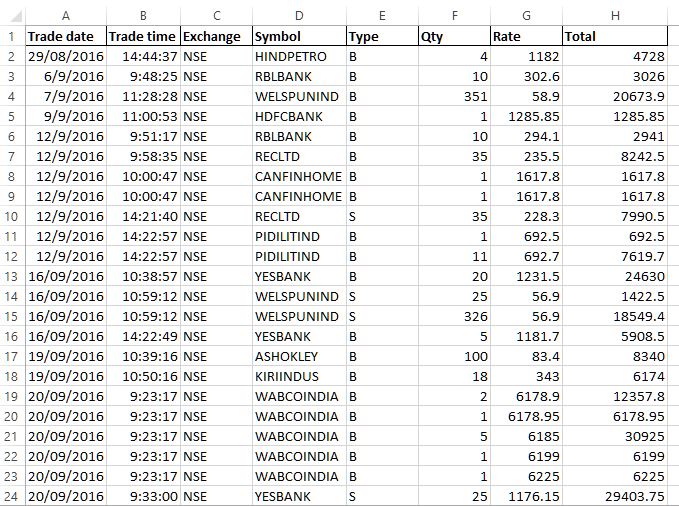Select rate cell 1182
The width and height of the screenshot is (679, 506).
point(527,56)
